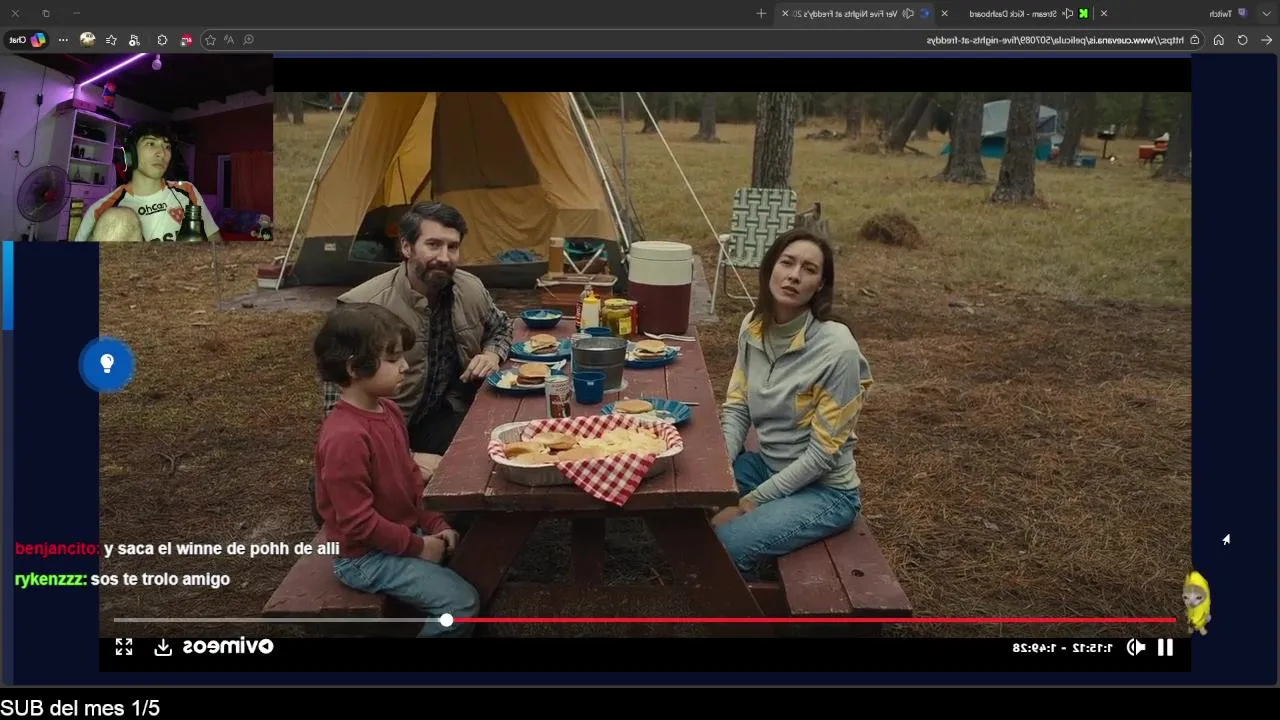
Task: Click the video elapsed time display
Action: click(1062, 648)
